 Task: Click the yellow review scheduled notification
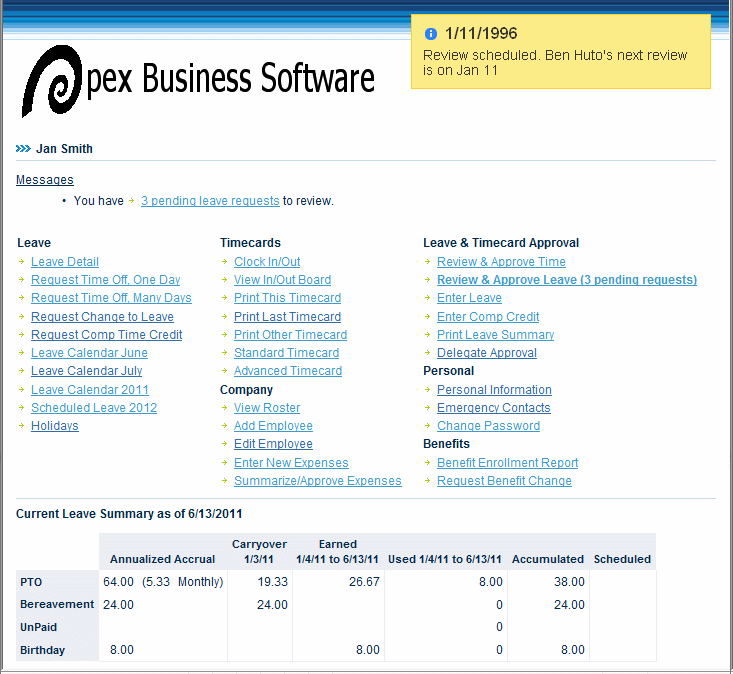point(560,52)
